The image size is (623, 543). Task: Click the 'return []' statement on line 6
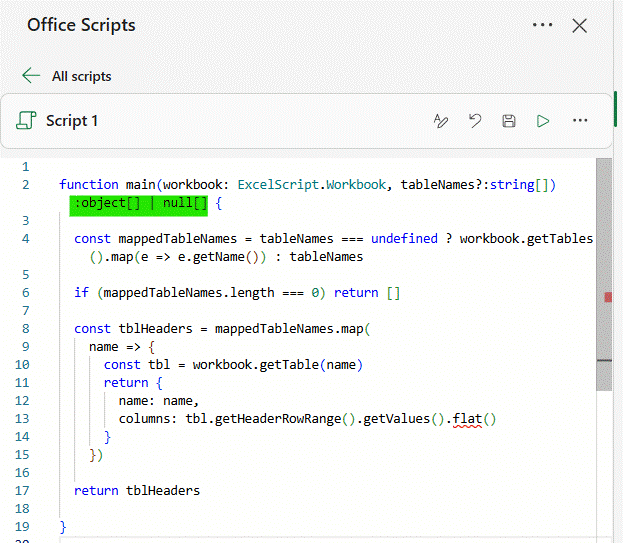pos(367,293)
